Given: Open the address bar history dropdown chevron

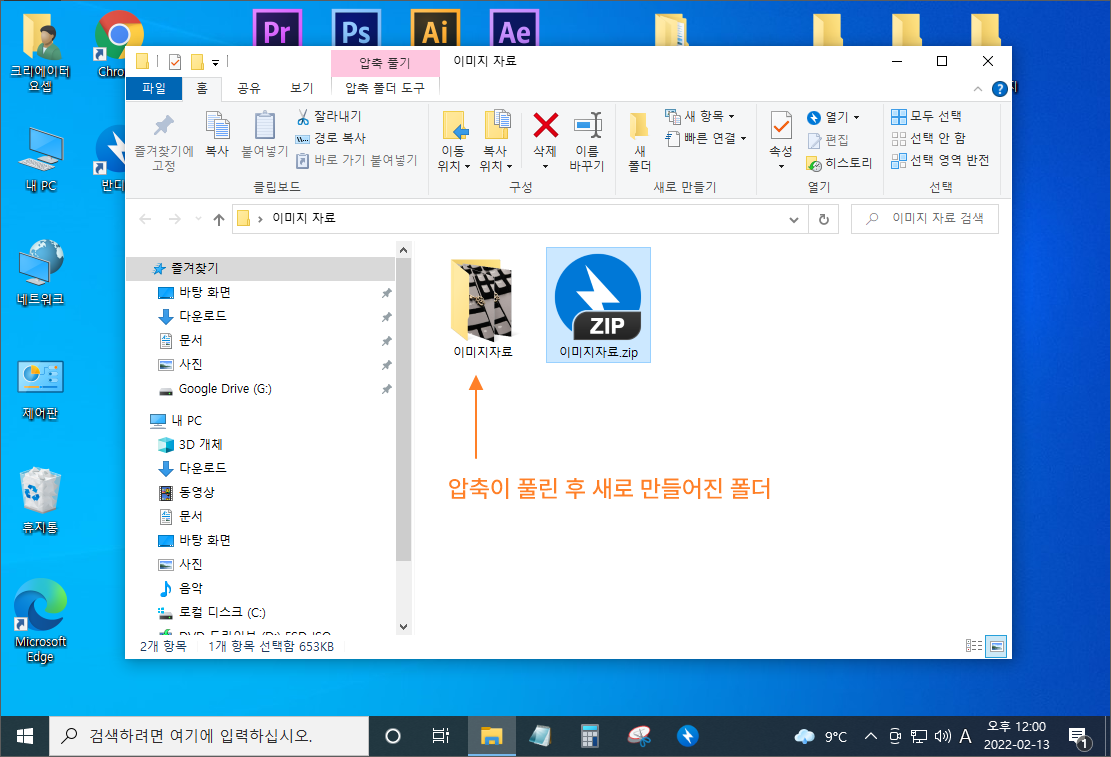Looking at the screenshot, I should (x=794, y=219).
